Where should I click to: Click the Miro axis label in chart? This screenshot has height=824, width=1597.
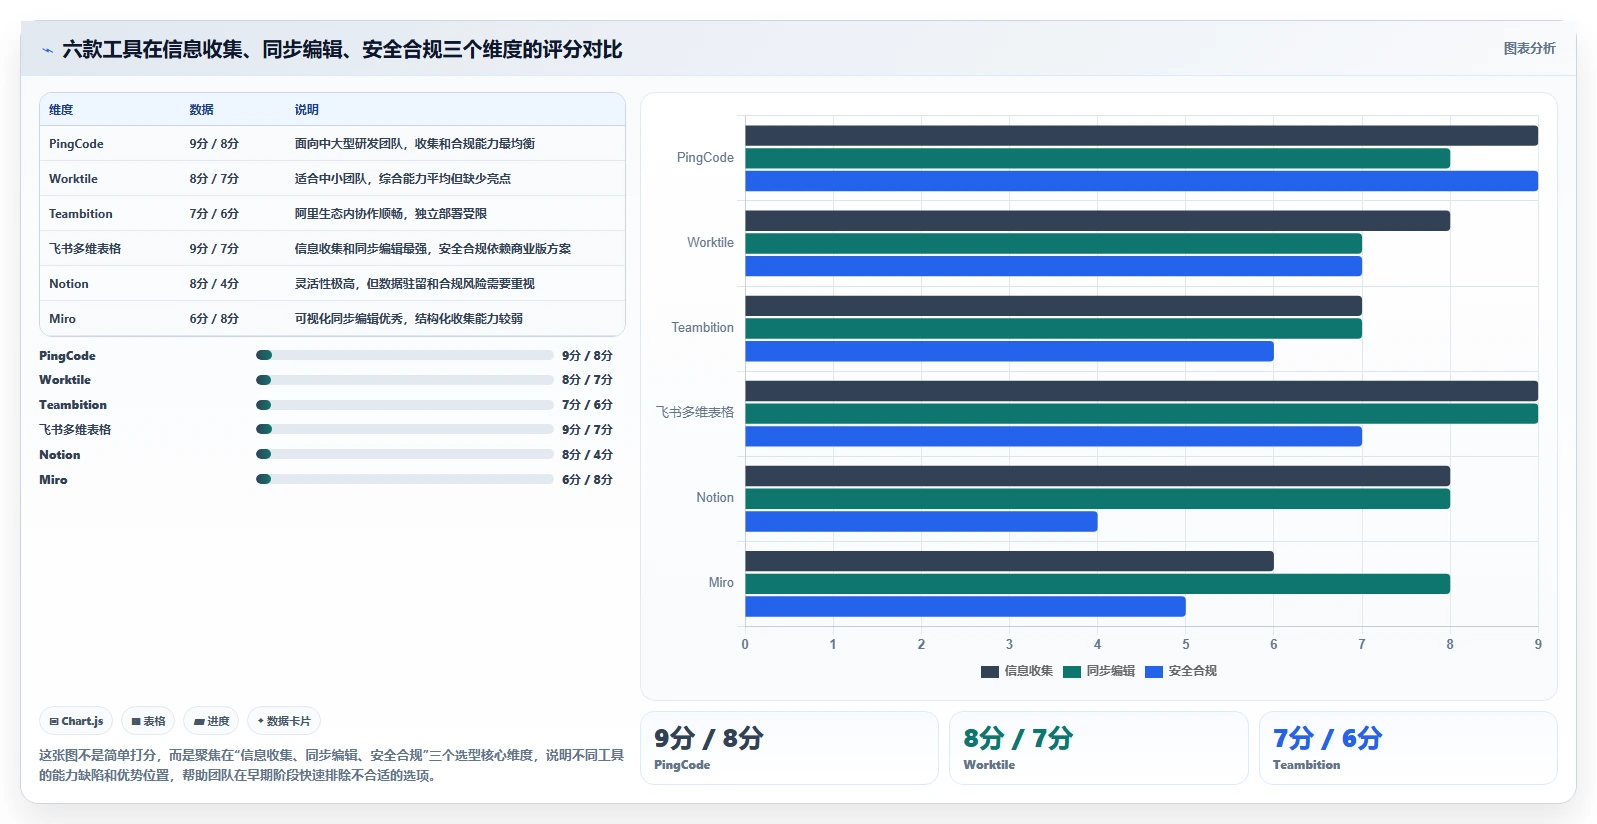(721, 583)
